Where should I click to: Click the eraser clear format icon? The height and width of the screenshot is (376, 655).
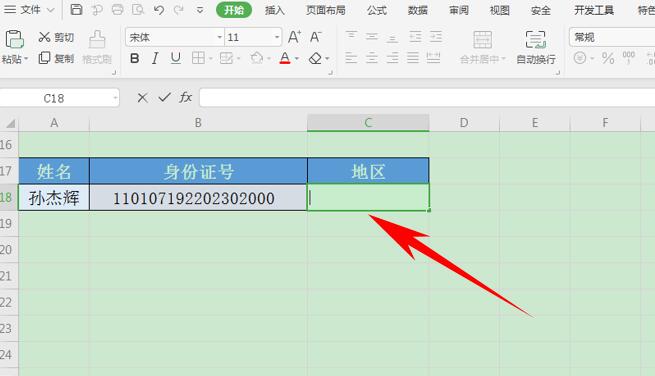[315, 58]
